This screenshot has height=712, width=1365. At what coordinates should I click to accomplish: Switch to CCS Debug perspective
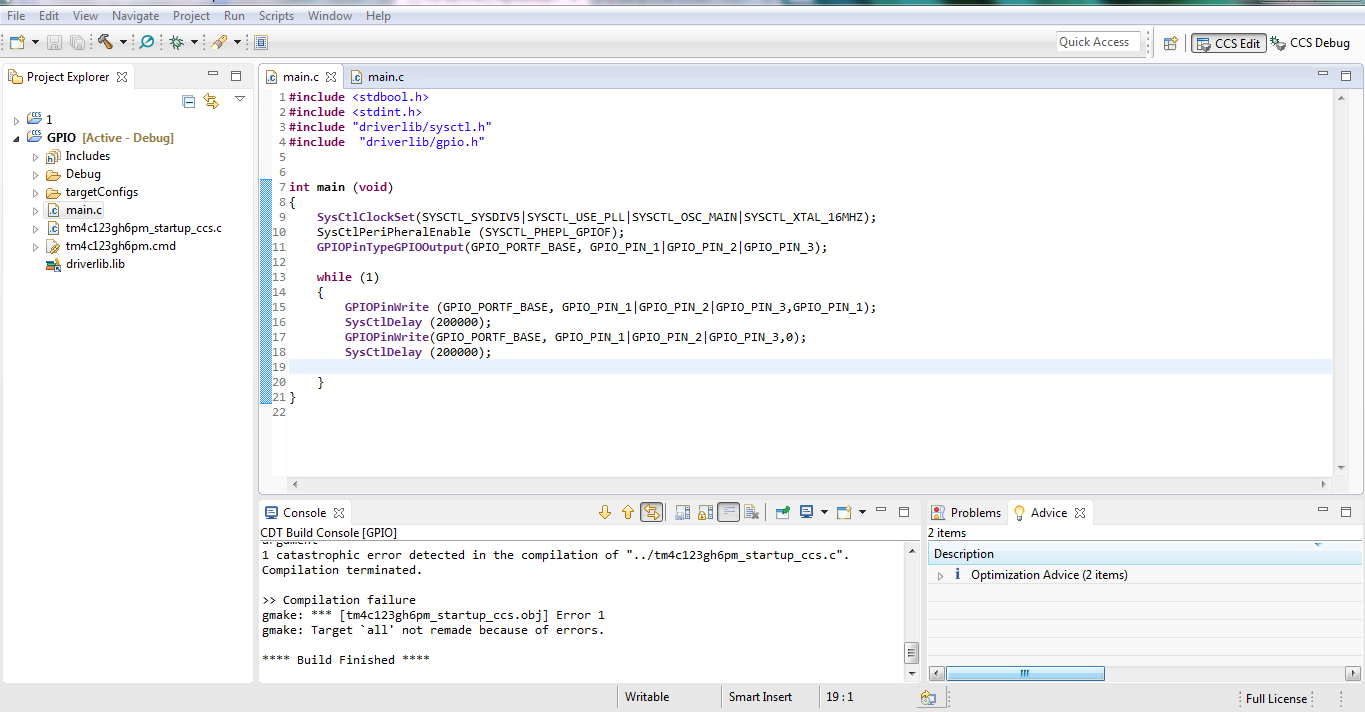(x=1310, y=43)
